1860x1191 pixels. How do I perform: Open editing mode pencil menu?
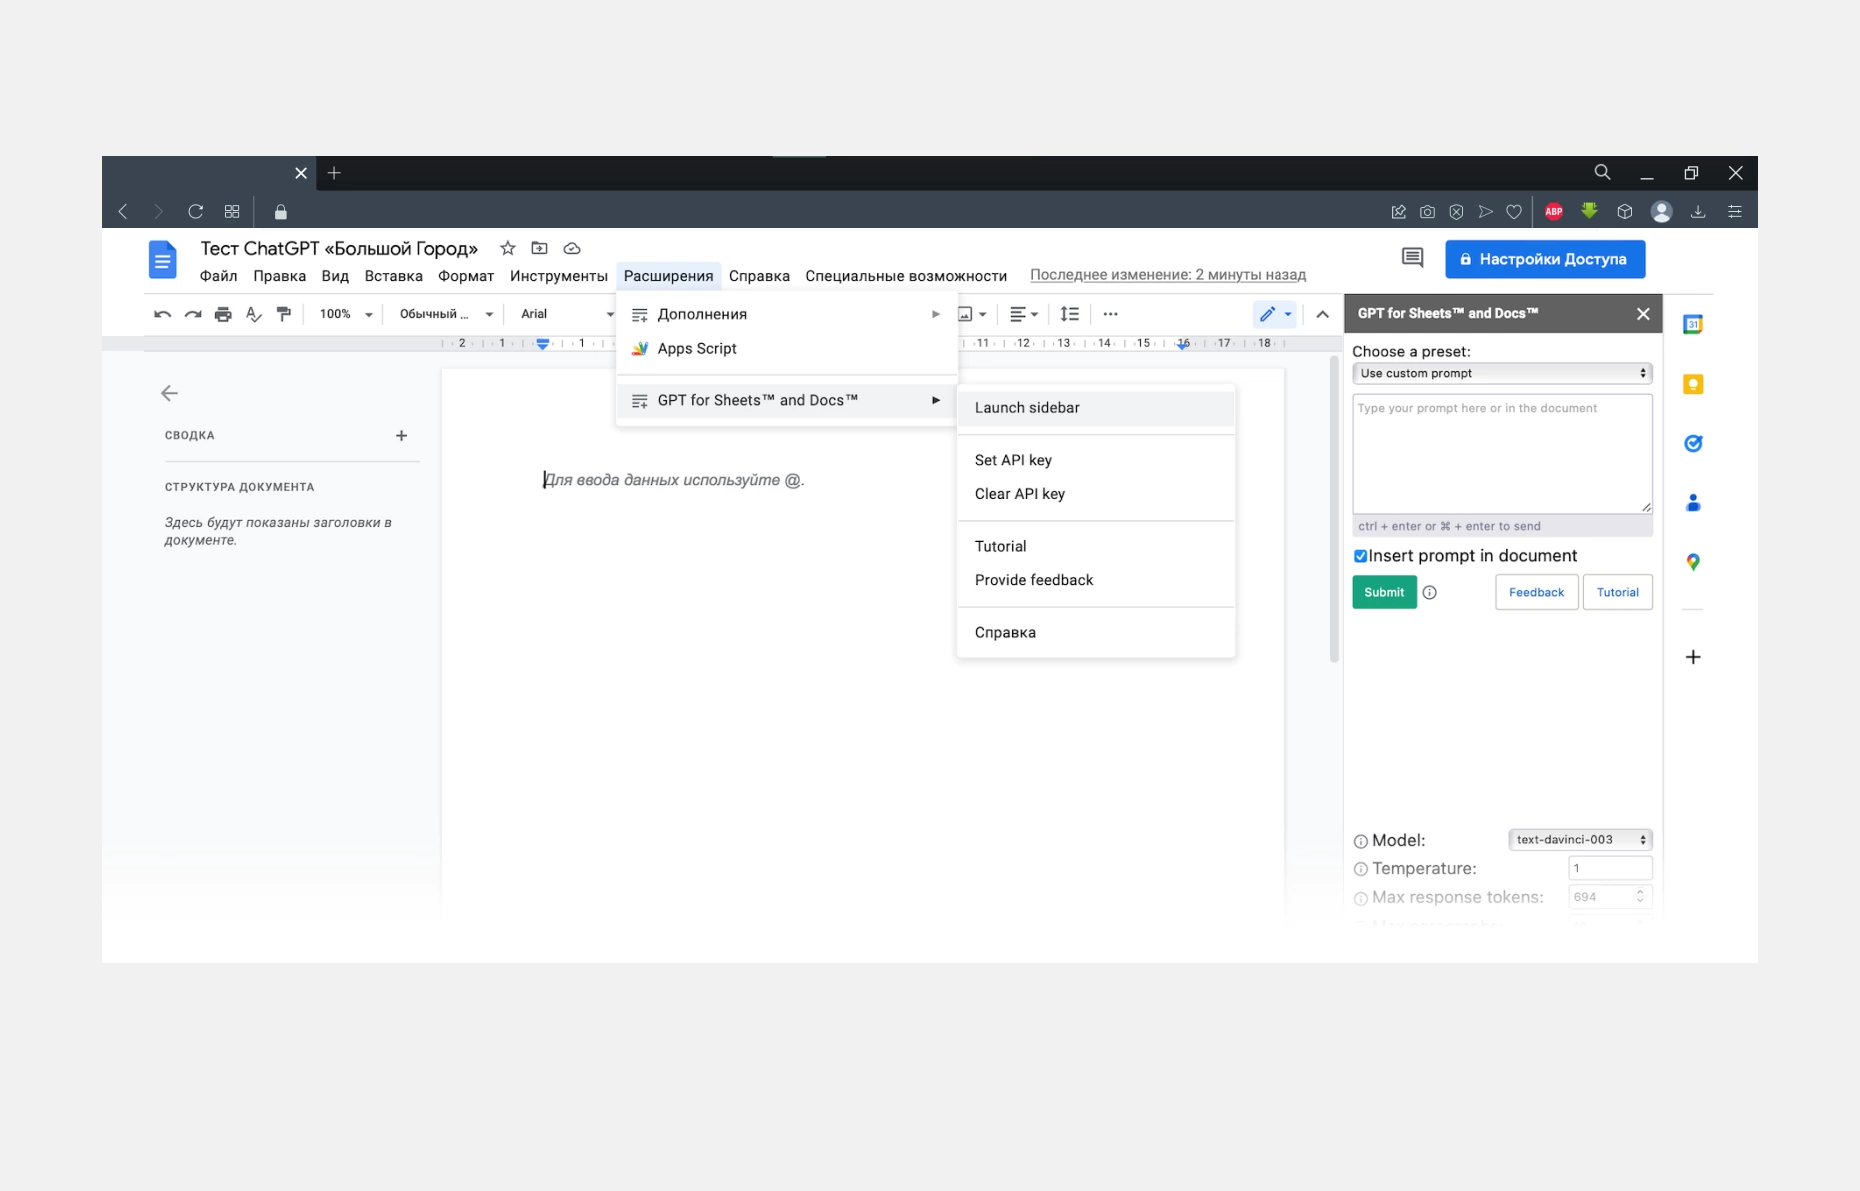pyautogui.click(x=1275, y=314)
